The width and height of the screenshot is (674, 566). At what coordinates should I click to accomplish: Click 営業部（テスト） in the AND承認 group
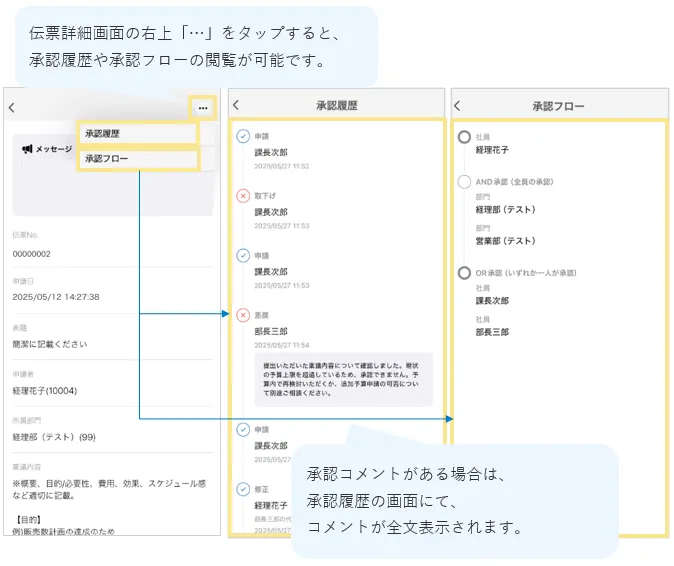506,241
